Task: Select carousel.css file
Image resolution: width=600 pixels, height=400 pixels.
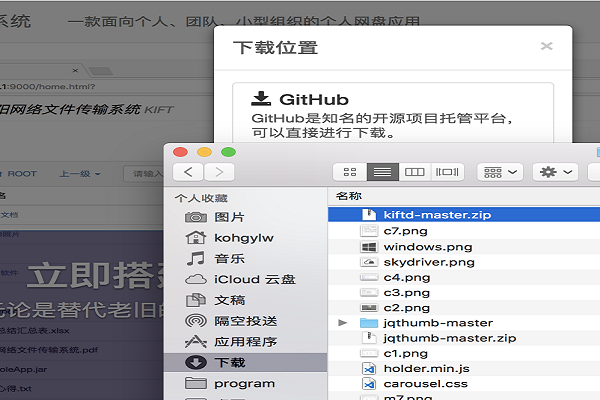Action: (x=464, y=384)
